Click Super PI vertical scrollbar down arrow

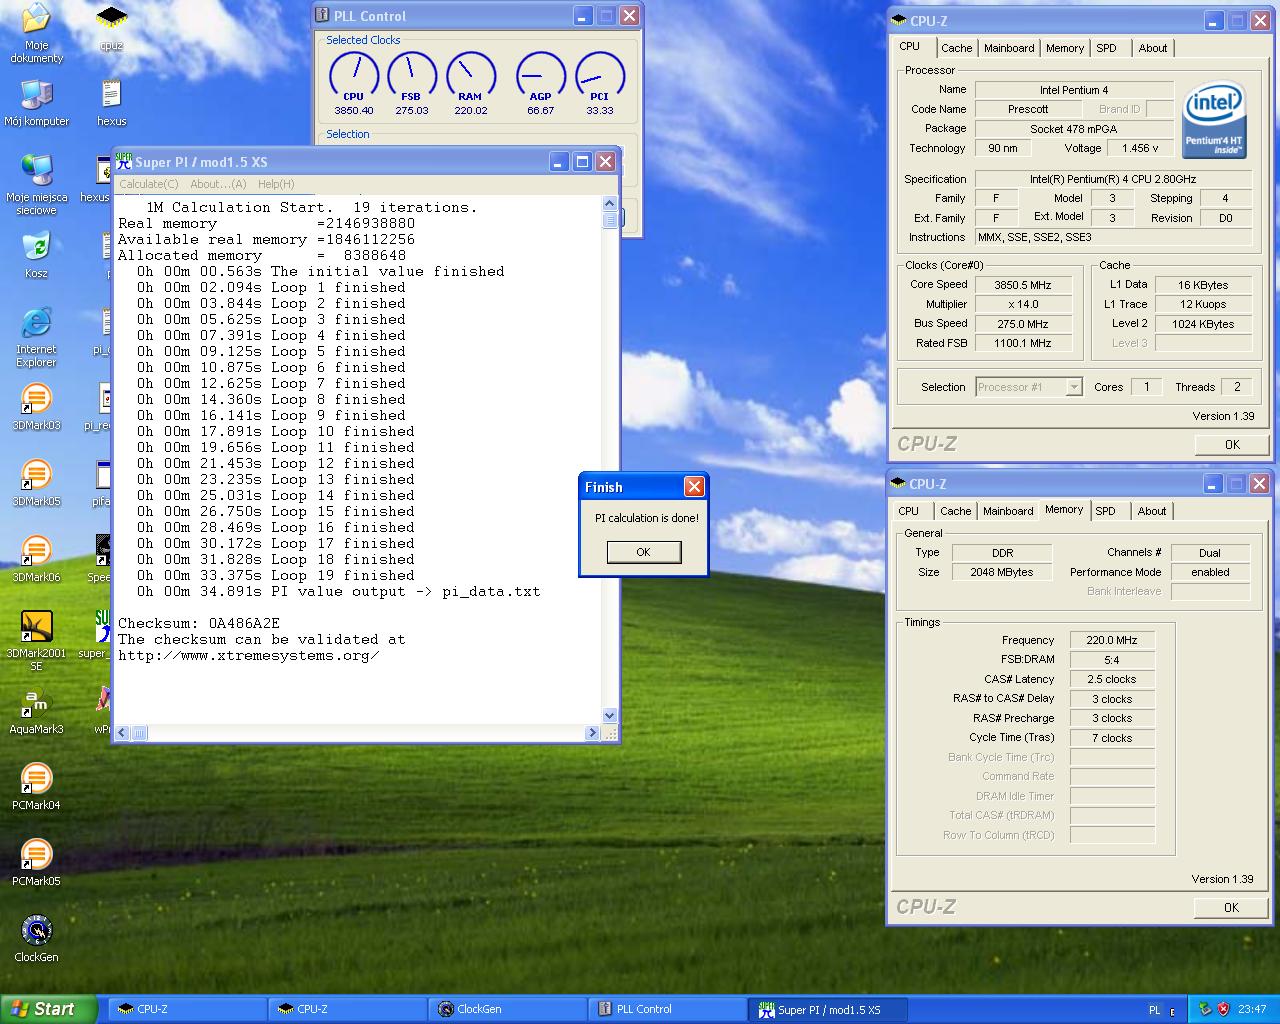pyautogui.click(x=610, y=716)
